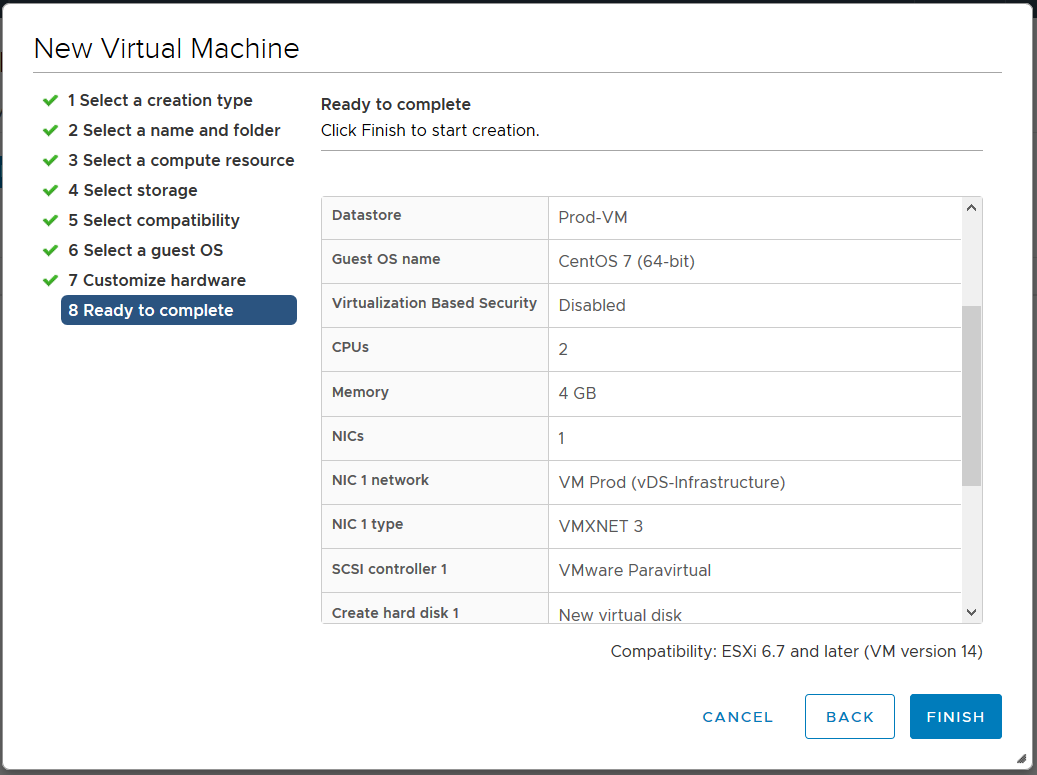Click the CPUs value 2
This screenshot has height=775, width=1037.
point(563,349)
